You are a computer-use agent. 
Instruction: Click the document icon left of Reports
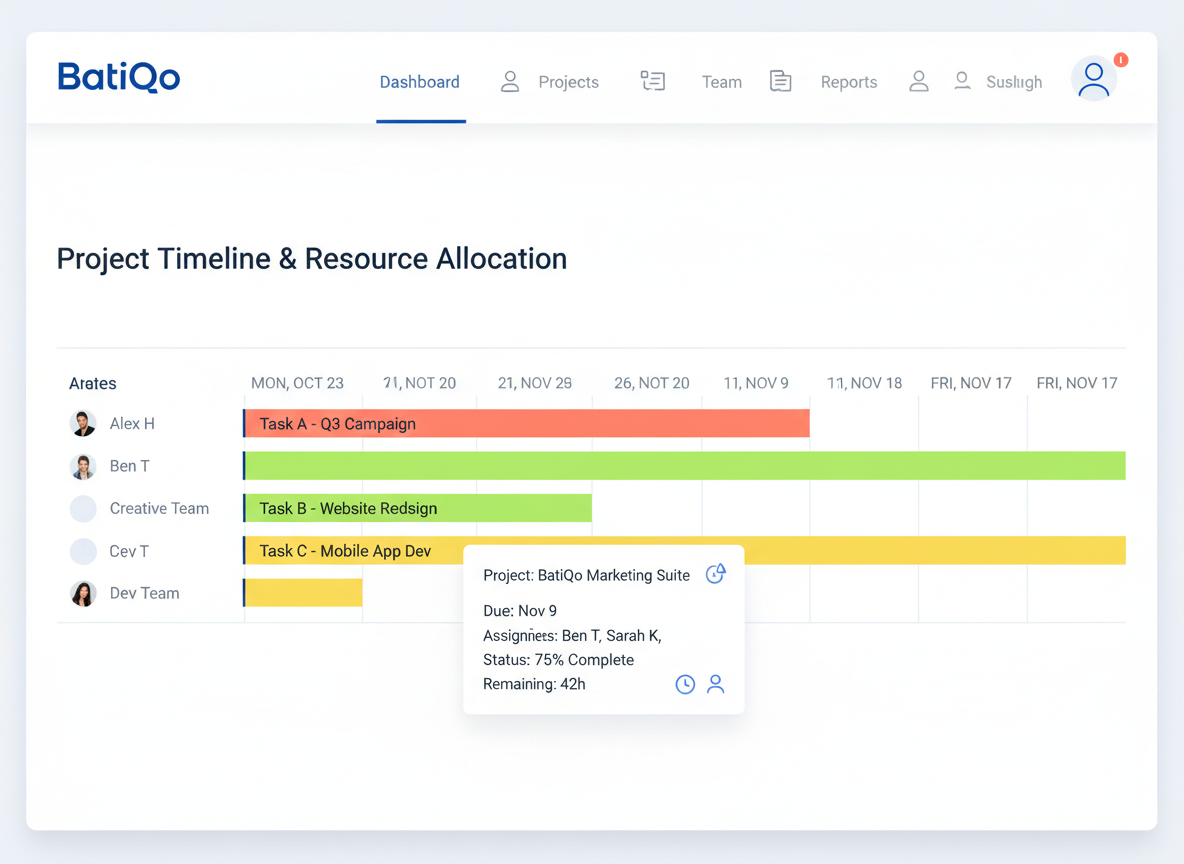780,81
